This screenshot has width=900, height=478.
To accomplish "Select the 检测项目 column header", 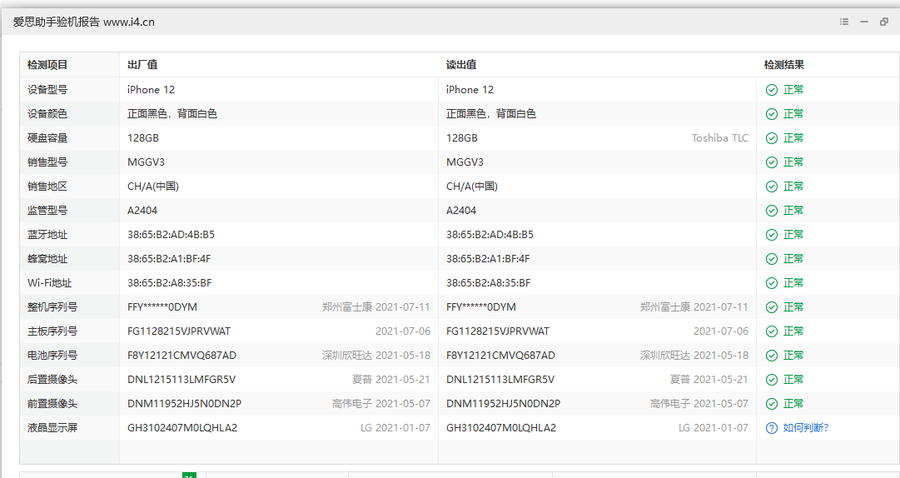I will 47,65.
